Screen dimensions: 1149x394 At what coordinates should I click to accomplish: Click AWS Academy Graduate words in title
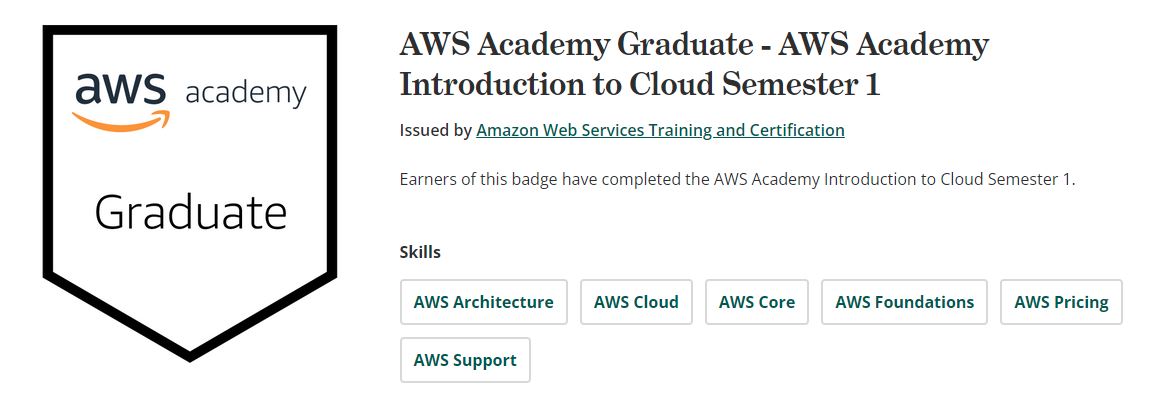(575, 46)
